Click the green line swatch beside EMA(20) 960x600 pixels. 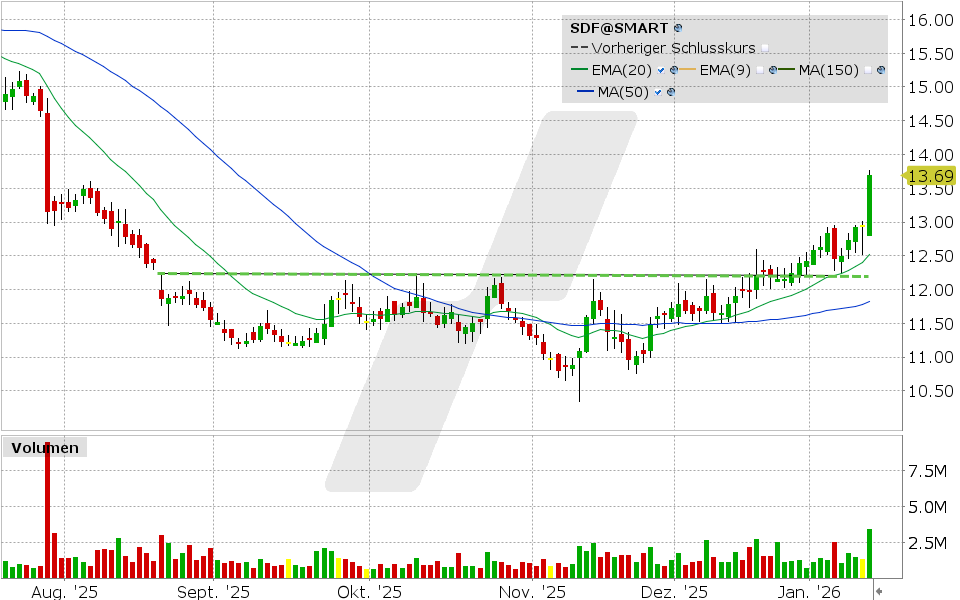tap(578, 70)
